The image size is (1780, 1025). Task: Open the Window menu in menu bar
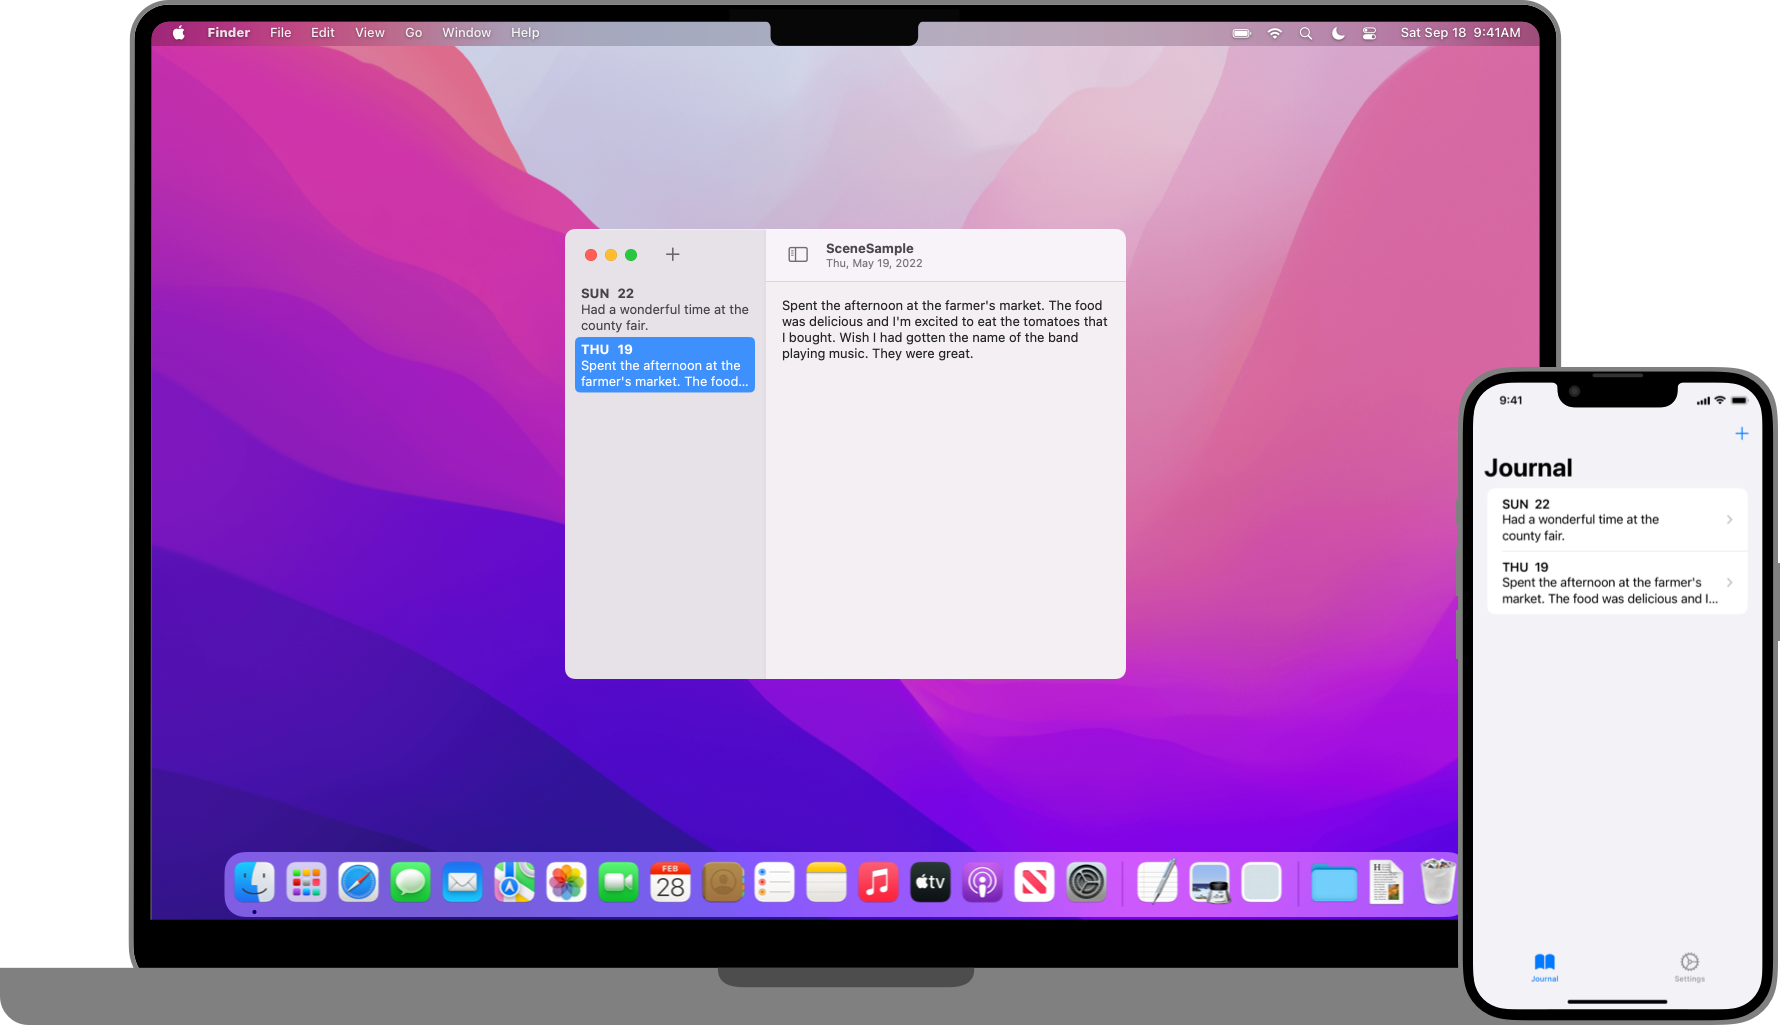tap(466, 33)
